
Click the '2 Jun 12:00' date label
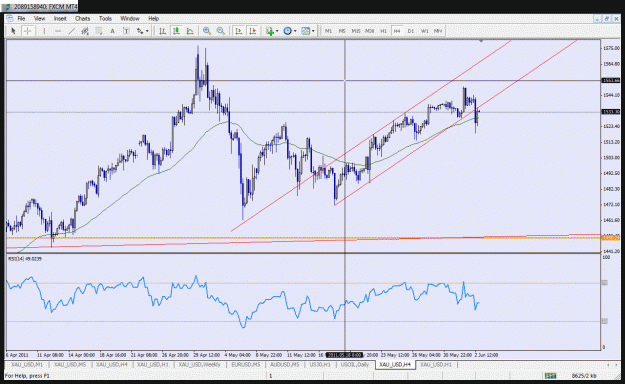[x=486, y=355]
